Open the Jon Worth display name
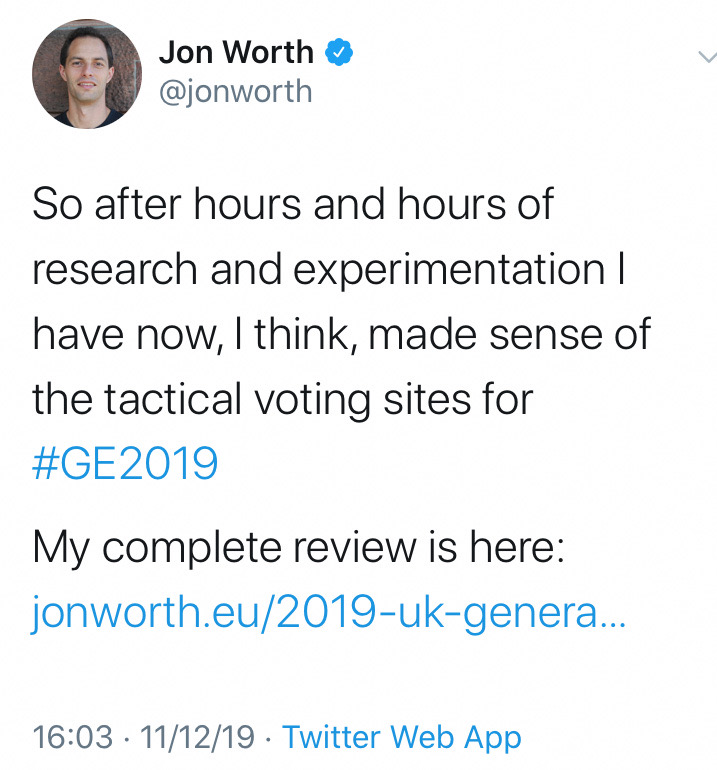Viewport: 717px width, 770px height. point(236,52)
